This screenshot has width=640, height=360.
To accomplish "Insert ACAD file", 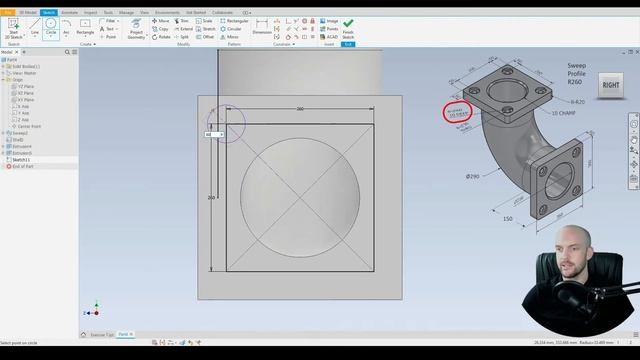I will click(x=329, y=37).
